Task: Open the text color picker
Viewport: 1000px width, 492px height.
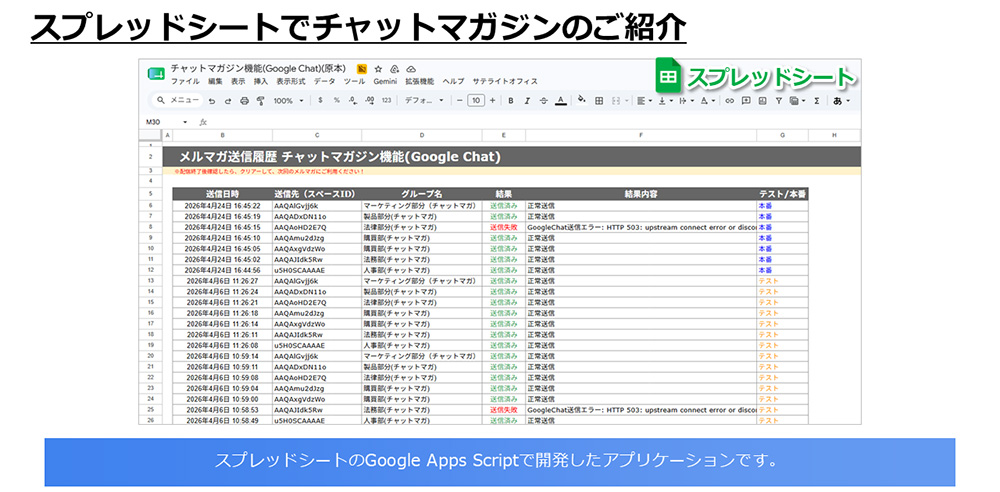Action: pyautogui.click(x=561, y=100)
